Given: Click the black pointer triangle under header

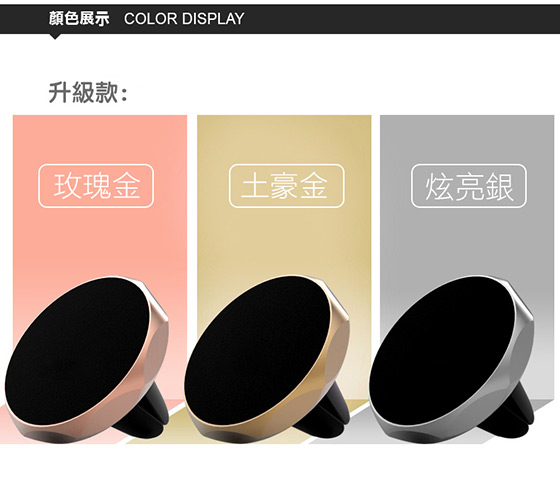Looking at the screenshot, I should coord(55,36).
